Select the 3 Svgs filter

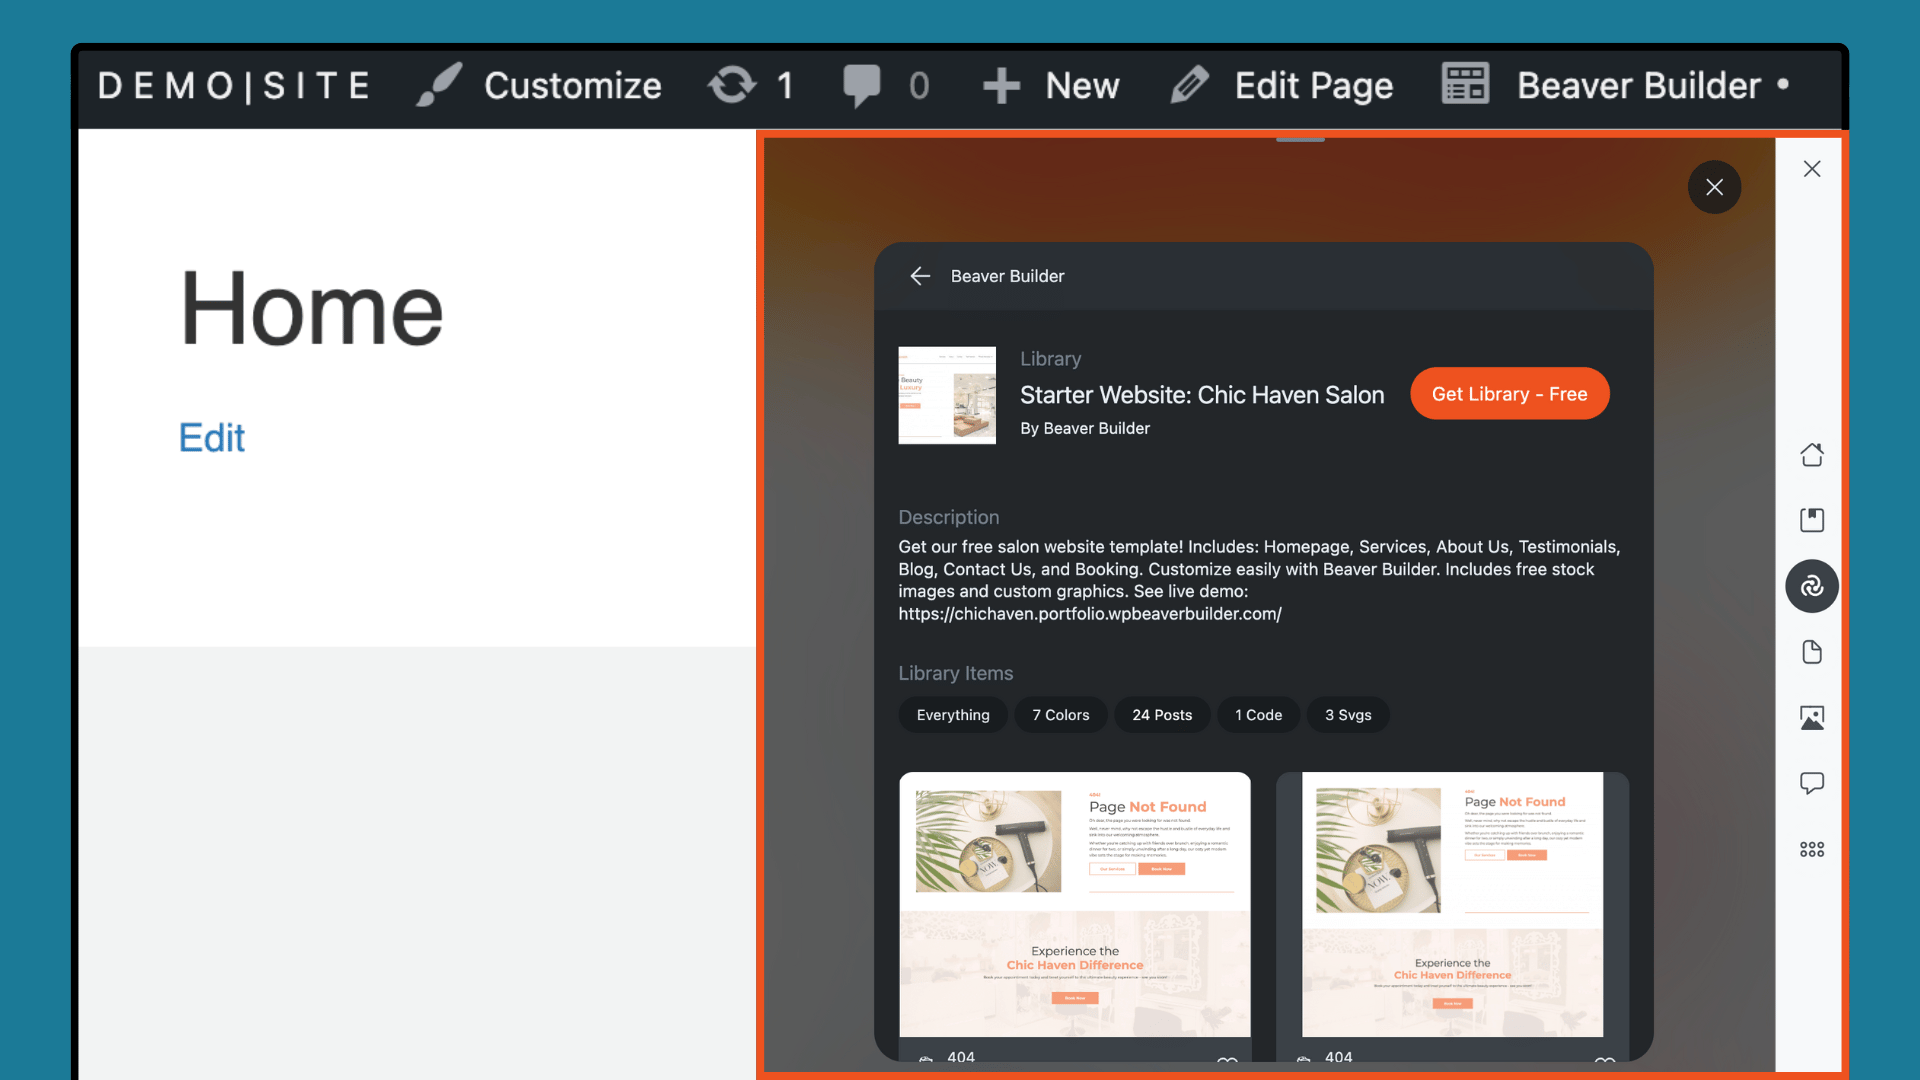[1347, 715]
